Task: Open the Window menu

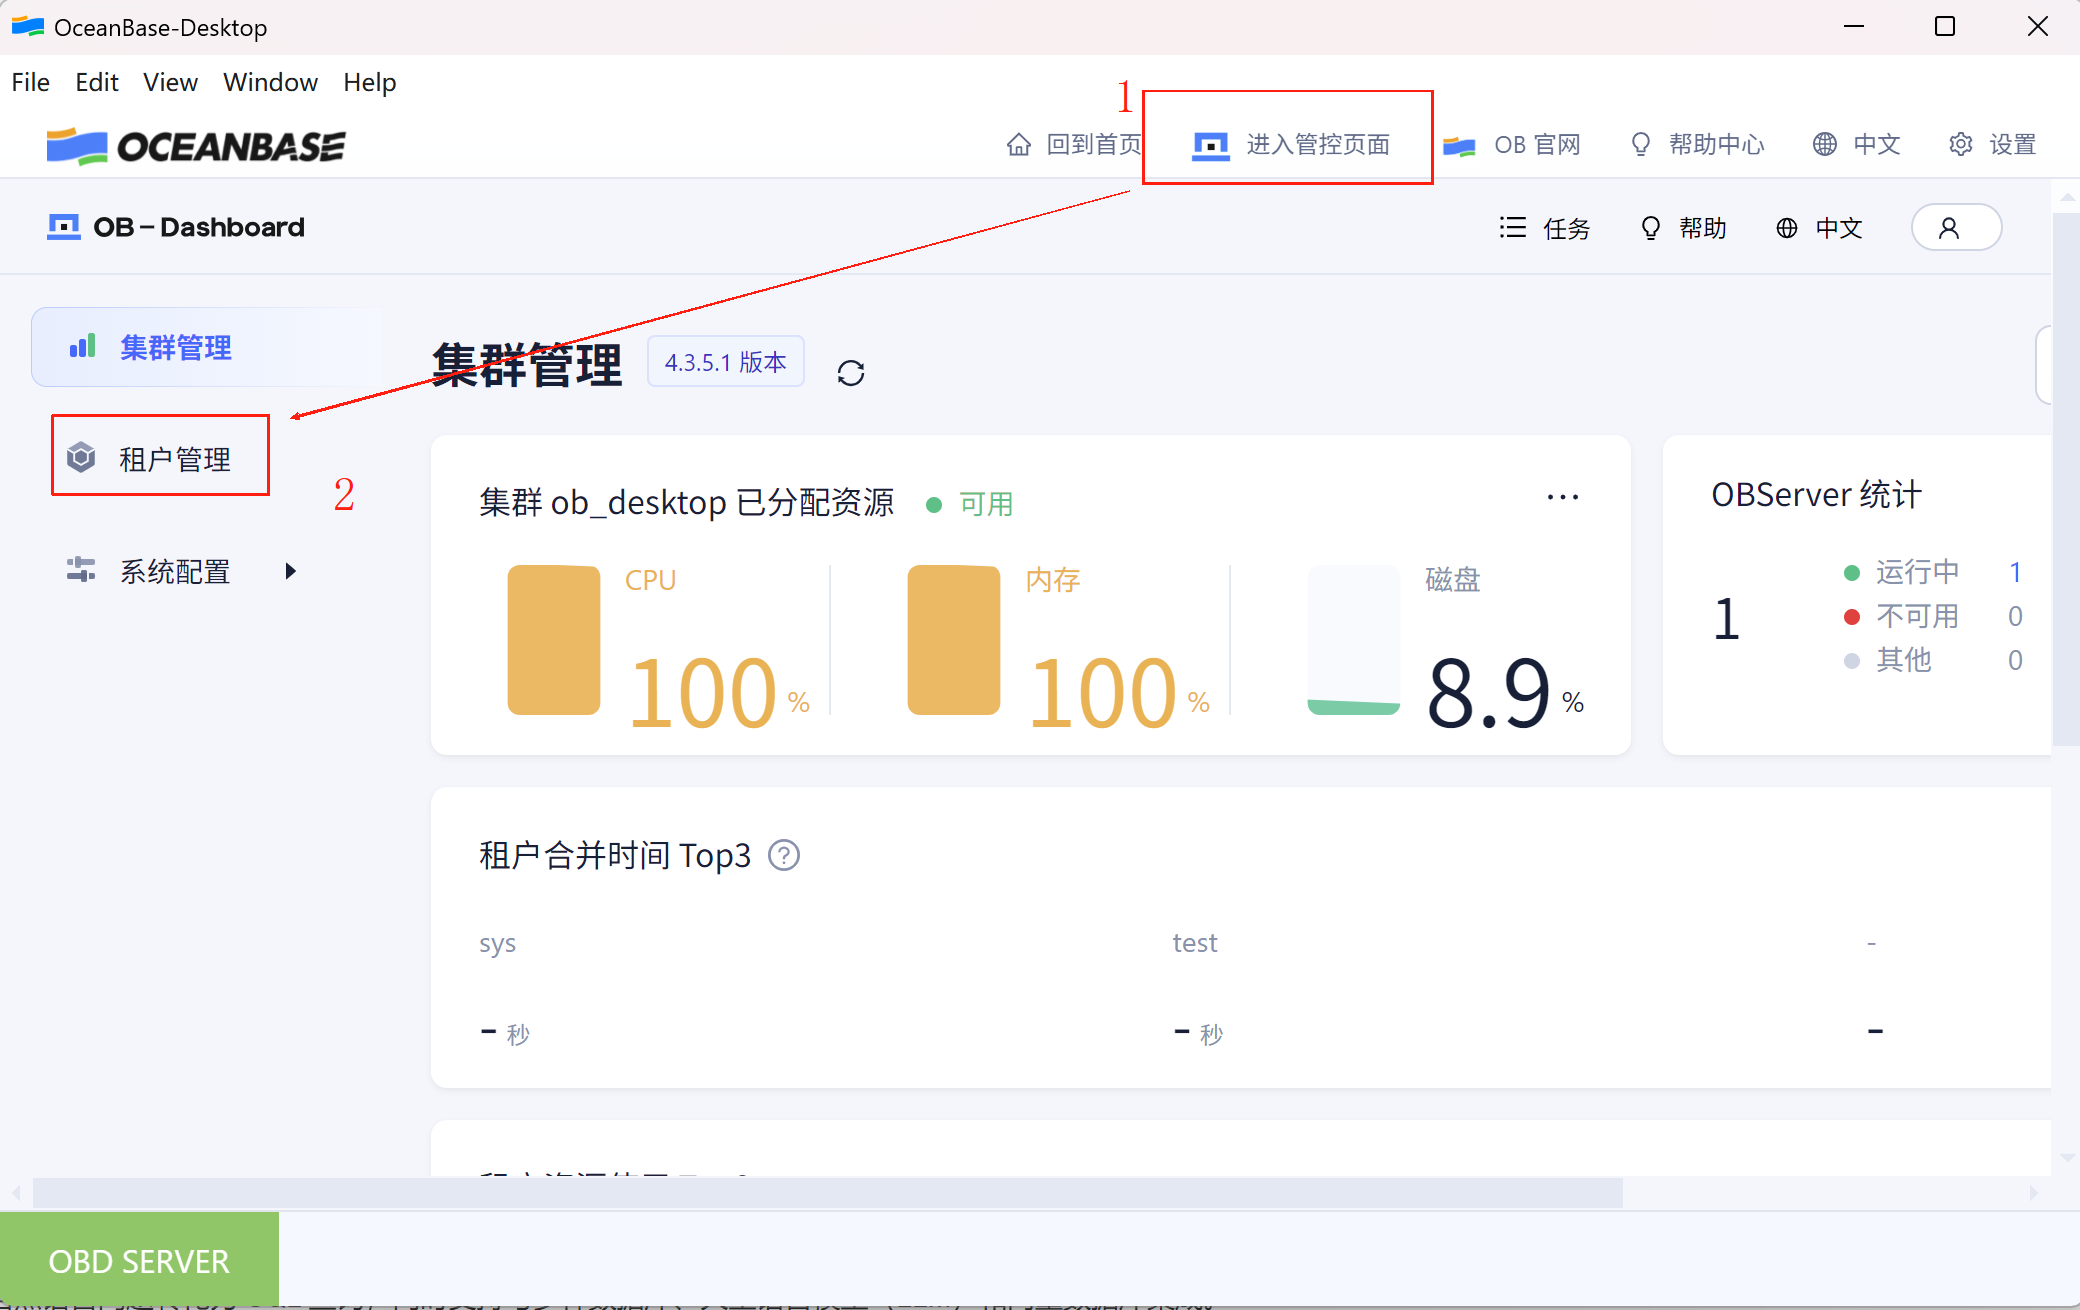Action: coord(270,82)
